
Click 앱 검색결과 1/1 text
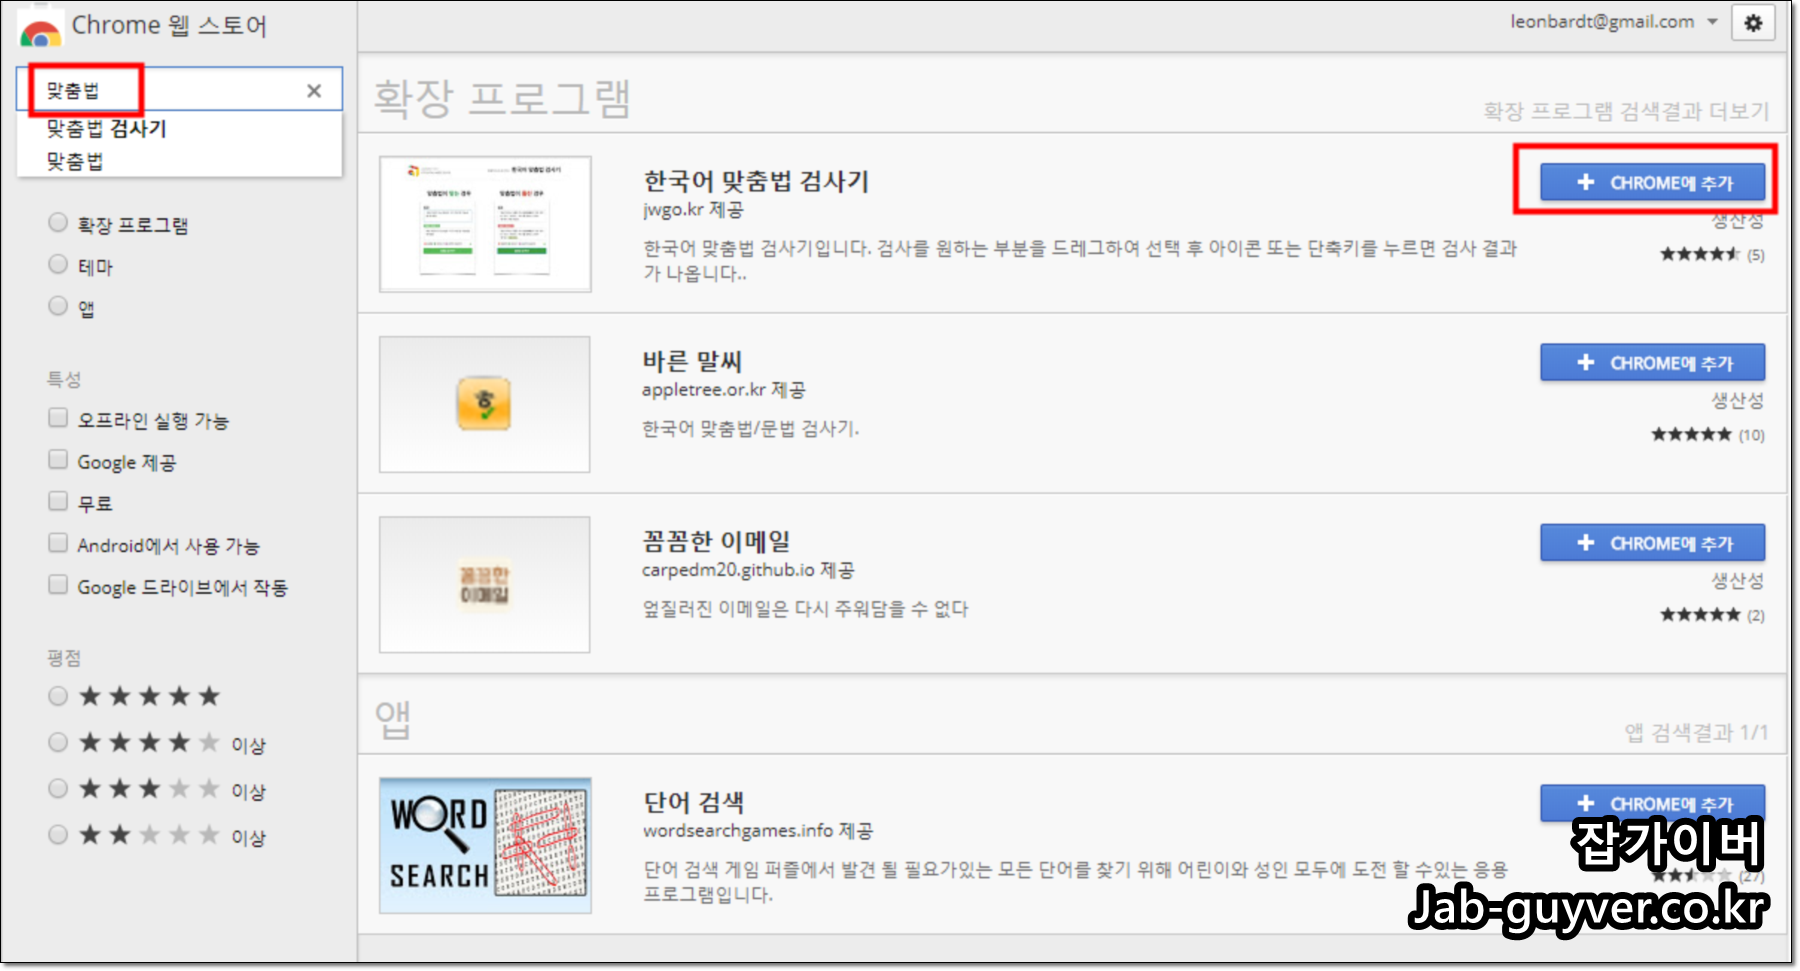click(1696, 732)
